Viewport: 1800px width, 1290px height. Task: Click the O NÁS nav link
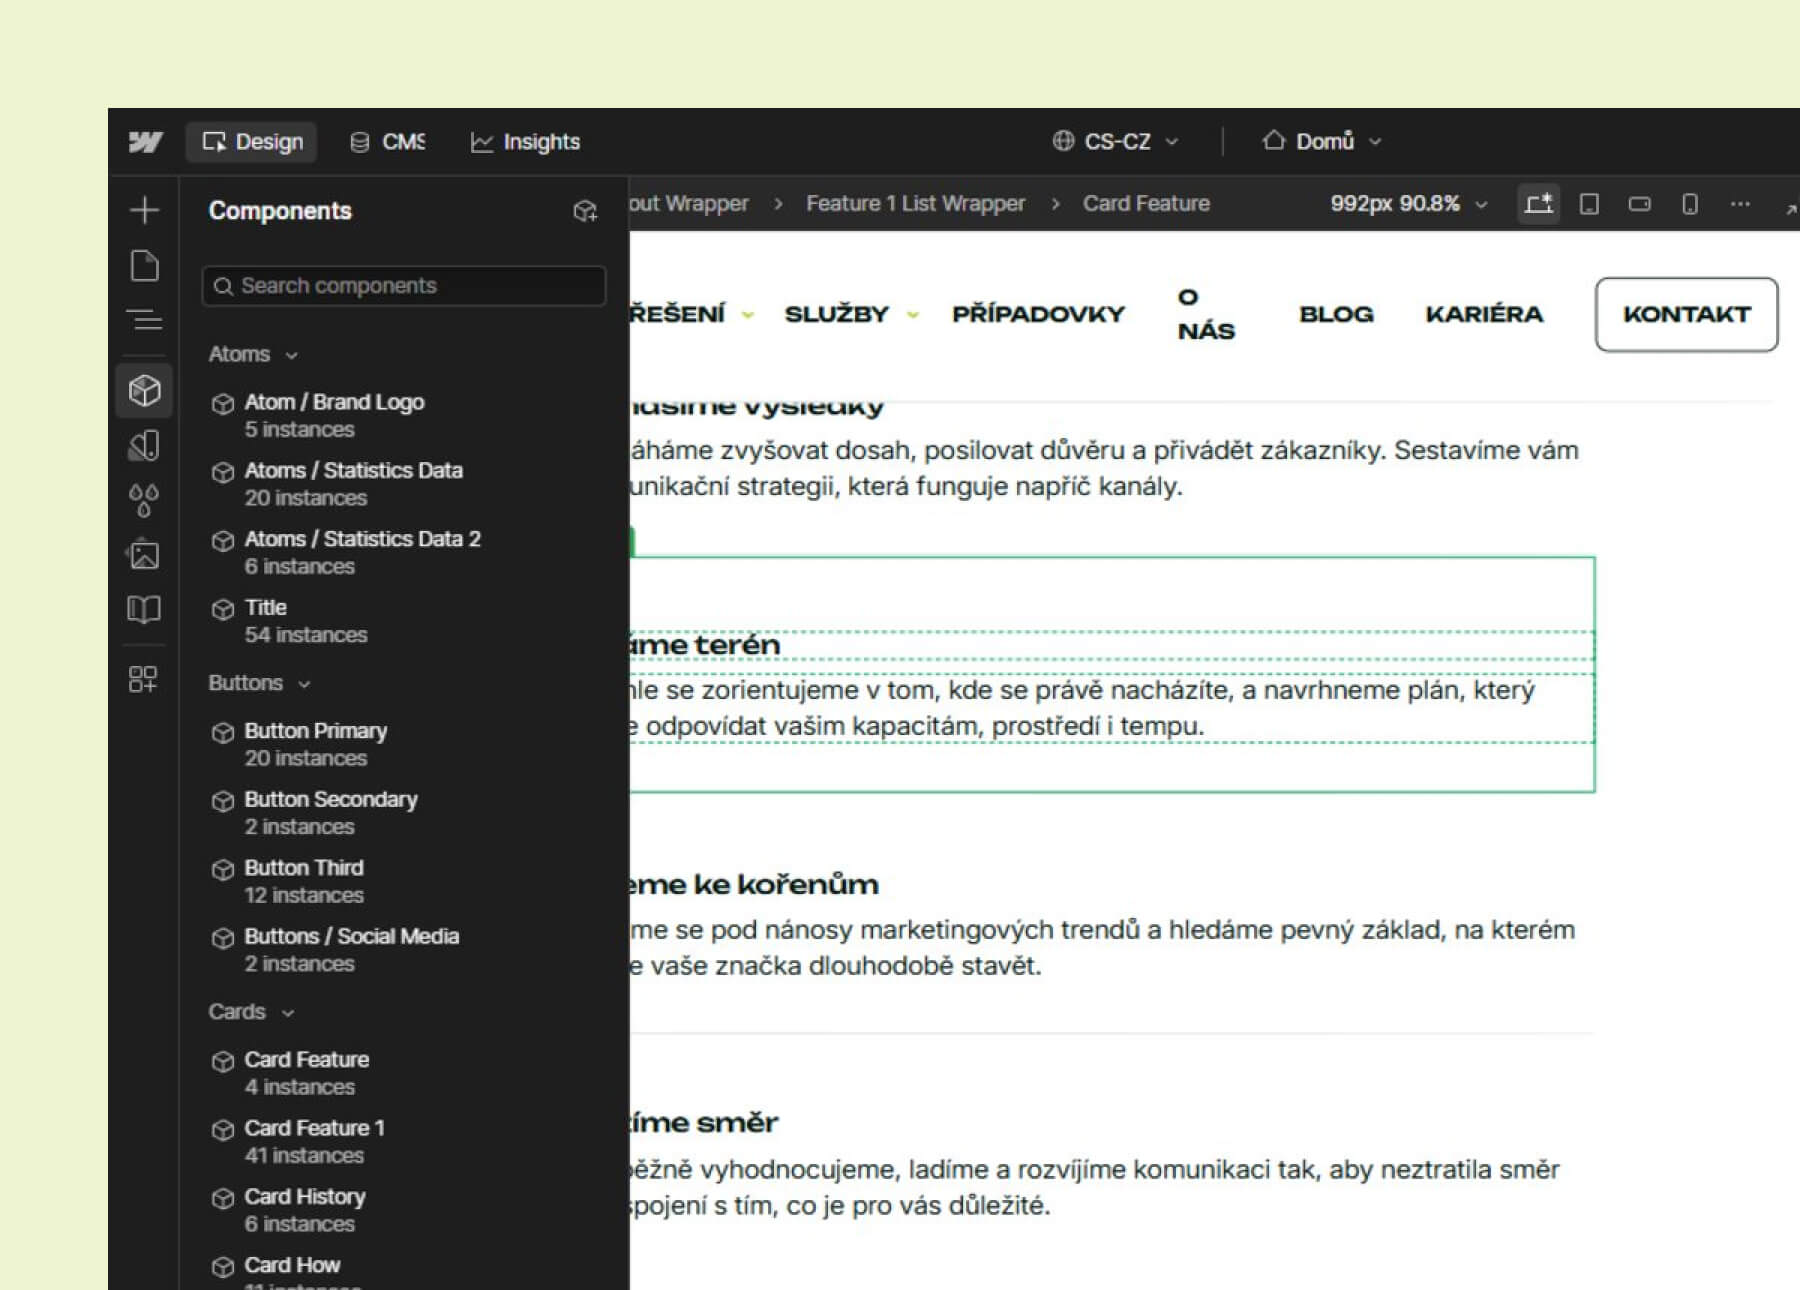click(x=1206, y=314)
